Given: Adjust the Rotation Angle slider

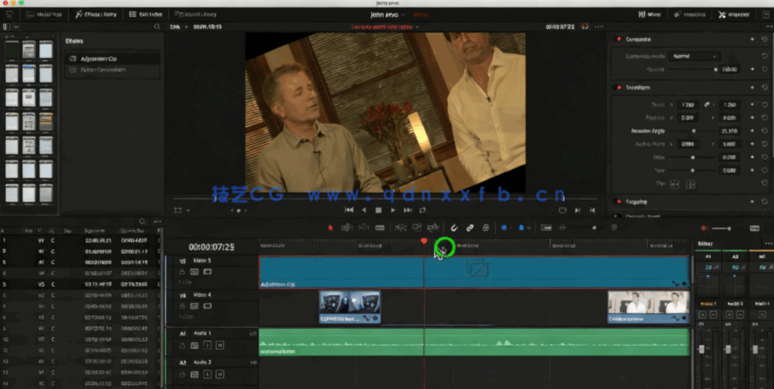Looking at the screenshot, I should coord(693,131).
